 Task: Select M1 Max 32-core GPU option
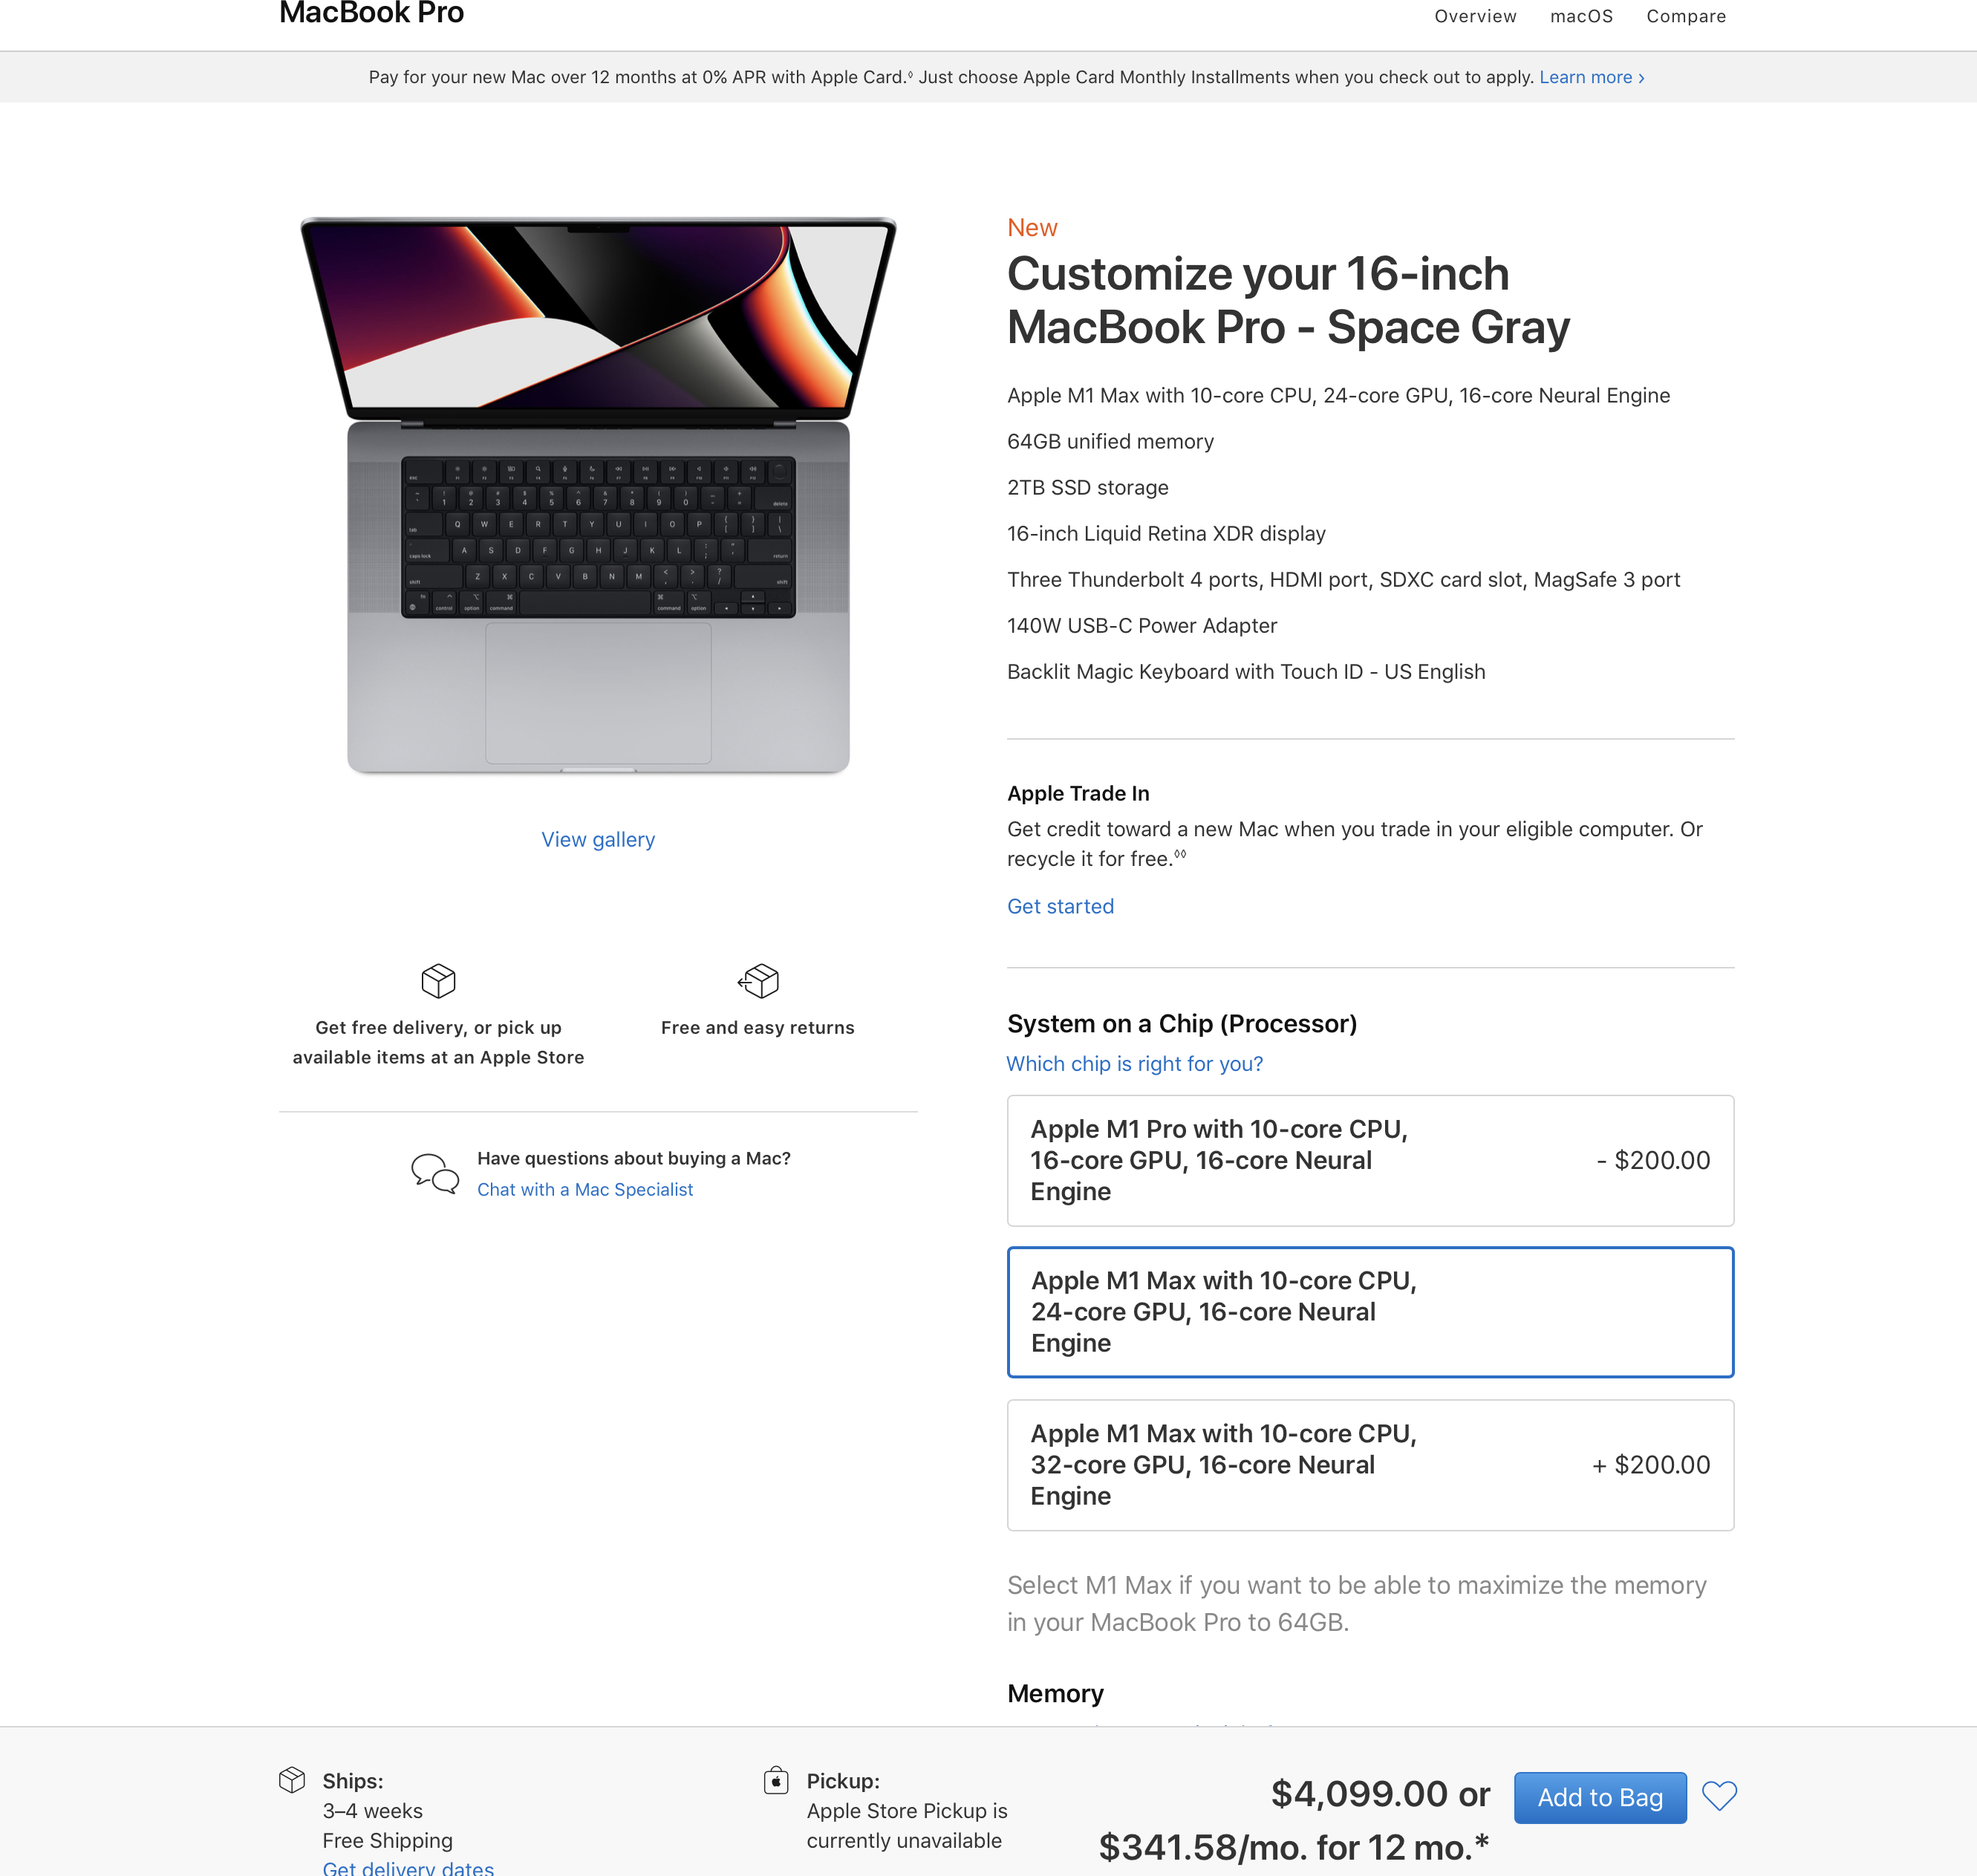[1370, 1464]
